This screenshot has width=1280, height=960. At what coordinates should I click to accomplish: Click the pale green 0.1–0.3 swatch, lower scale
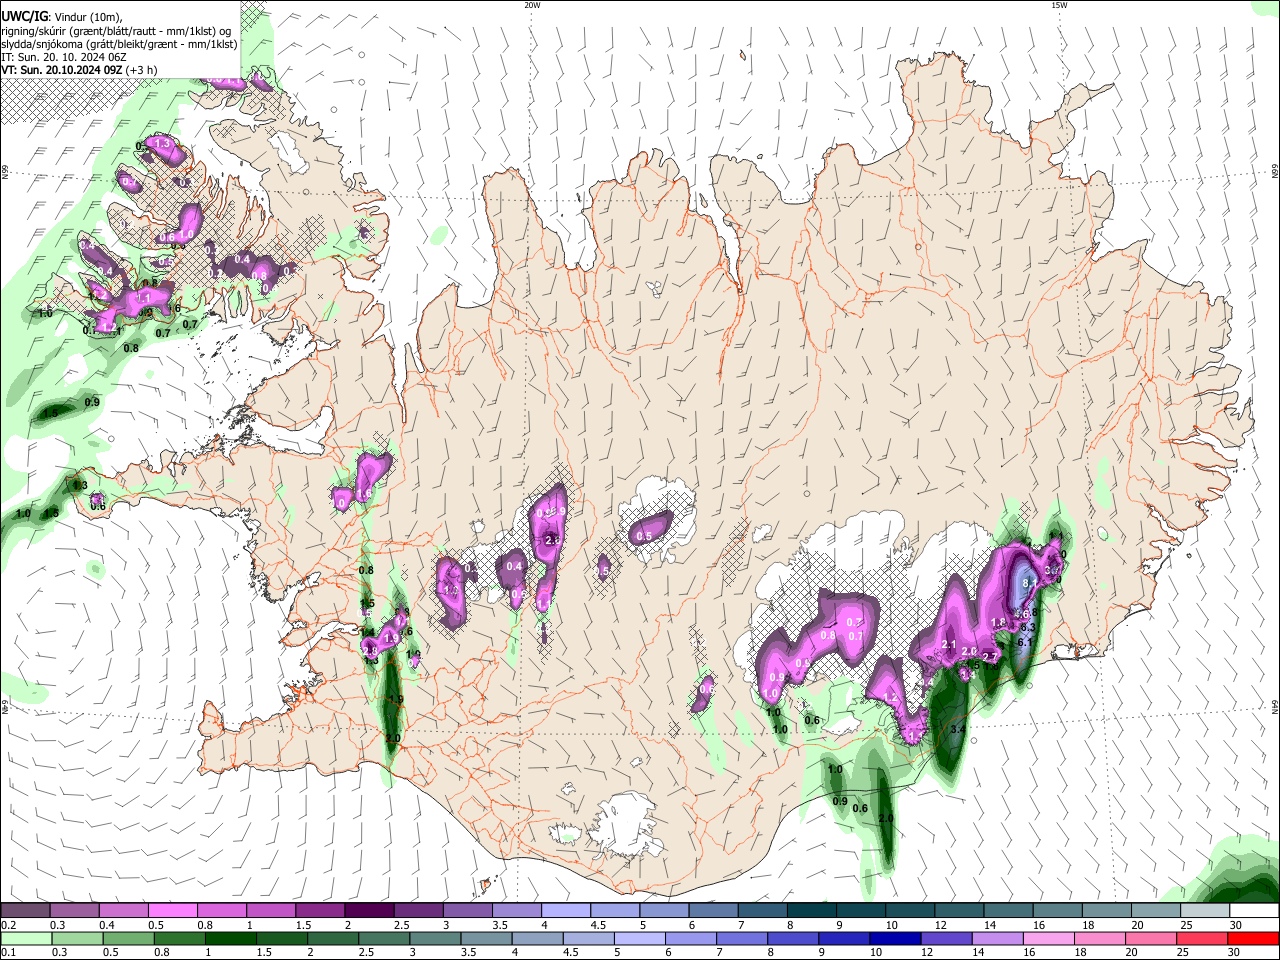26,938
